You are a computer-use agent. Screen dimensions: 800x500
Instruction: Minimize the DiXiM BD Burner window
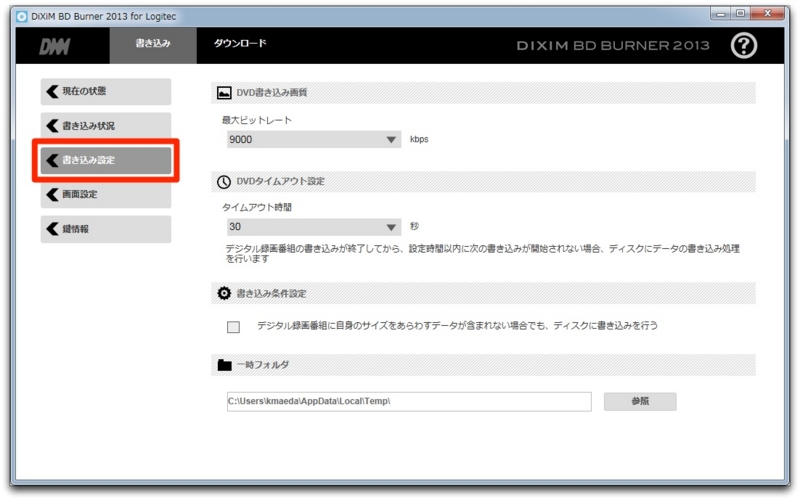pos(720,14)
